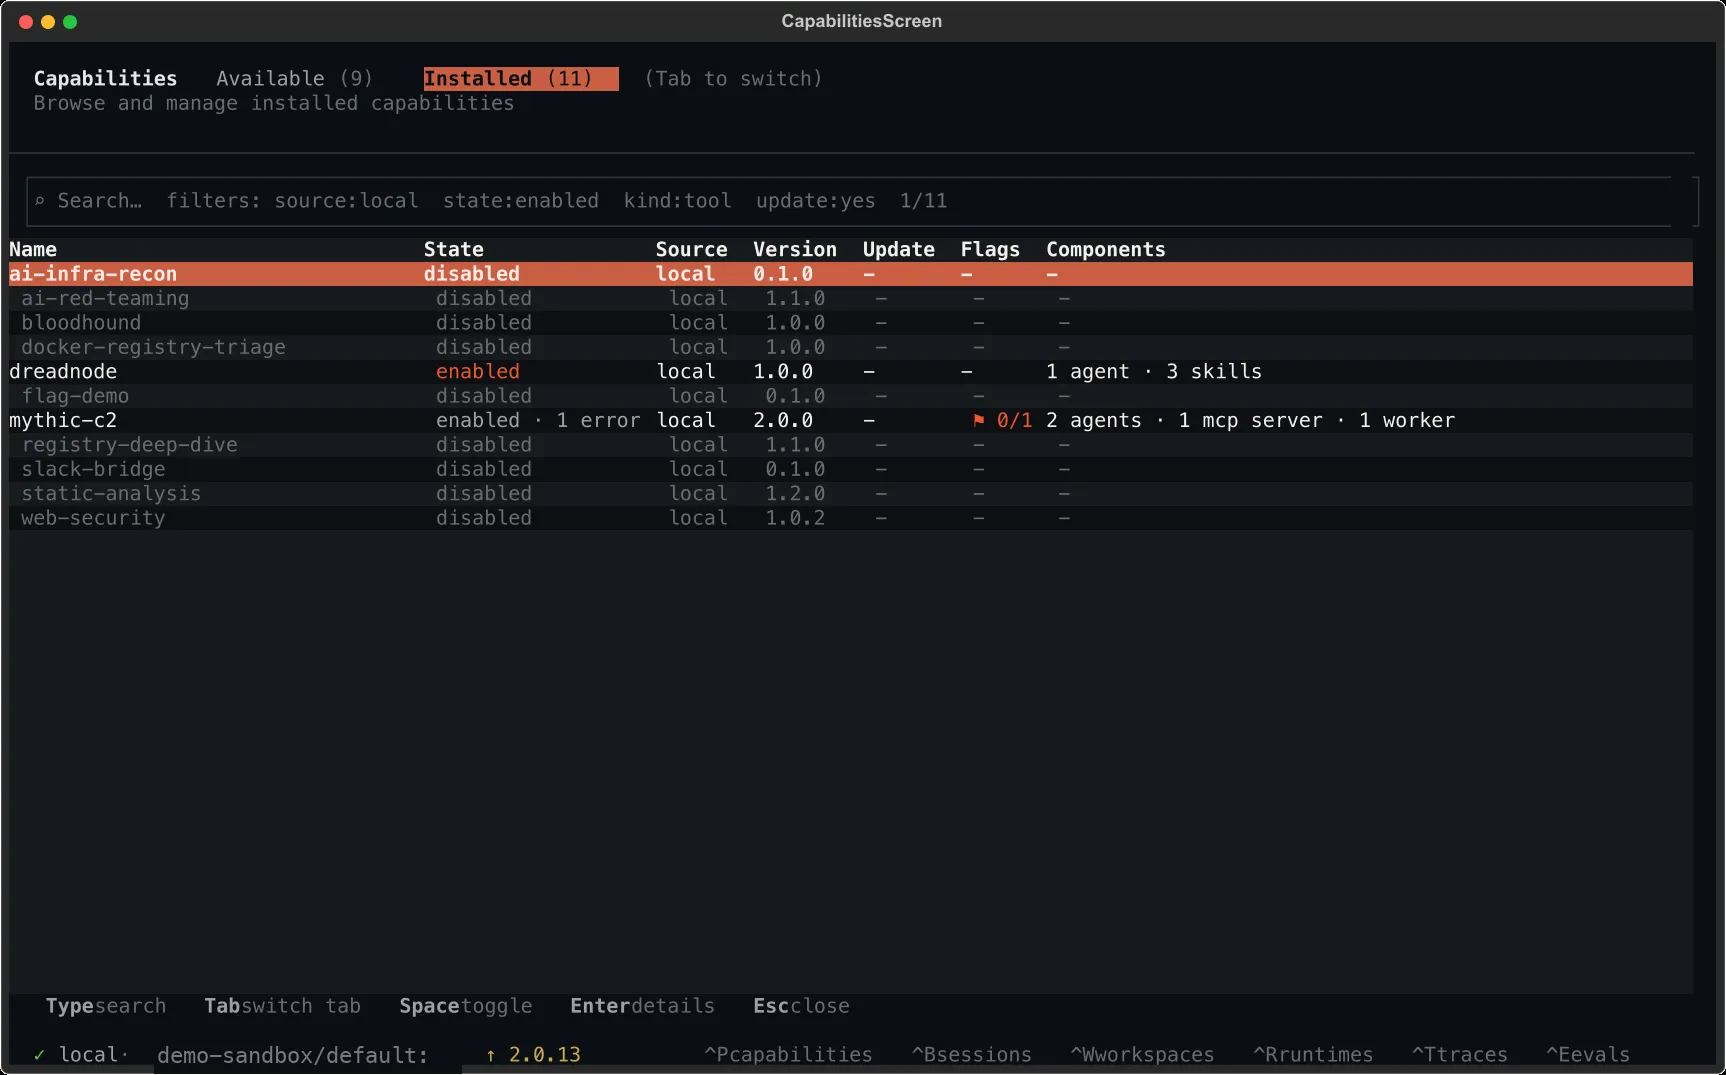1726x1075 pixels.
Task: Toggle the state:enabled filter
Action: coord(521,201)
